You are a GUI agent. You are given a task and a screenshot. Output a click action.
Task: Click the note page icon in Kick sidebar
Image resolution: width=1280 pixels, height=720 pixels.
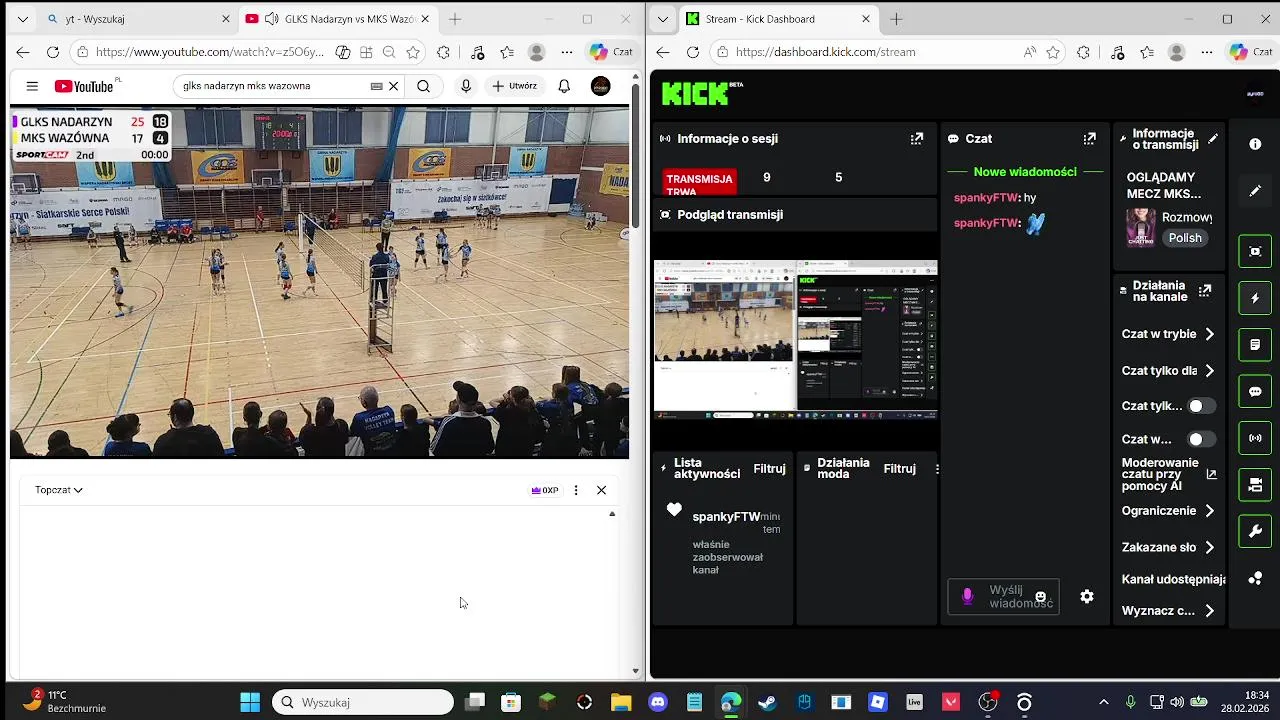pos(1255,345)
